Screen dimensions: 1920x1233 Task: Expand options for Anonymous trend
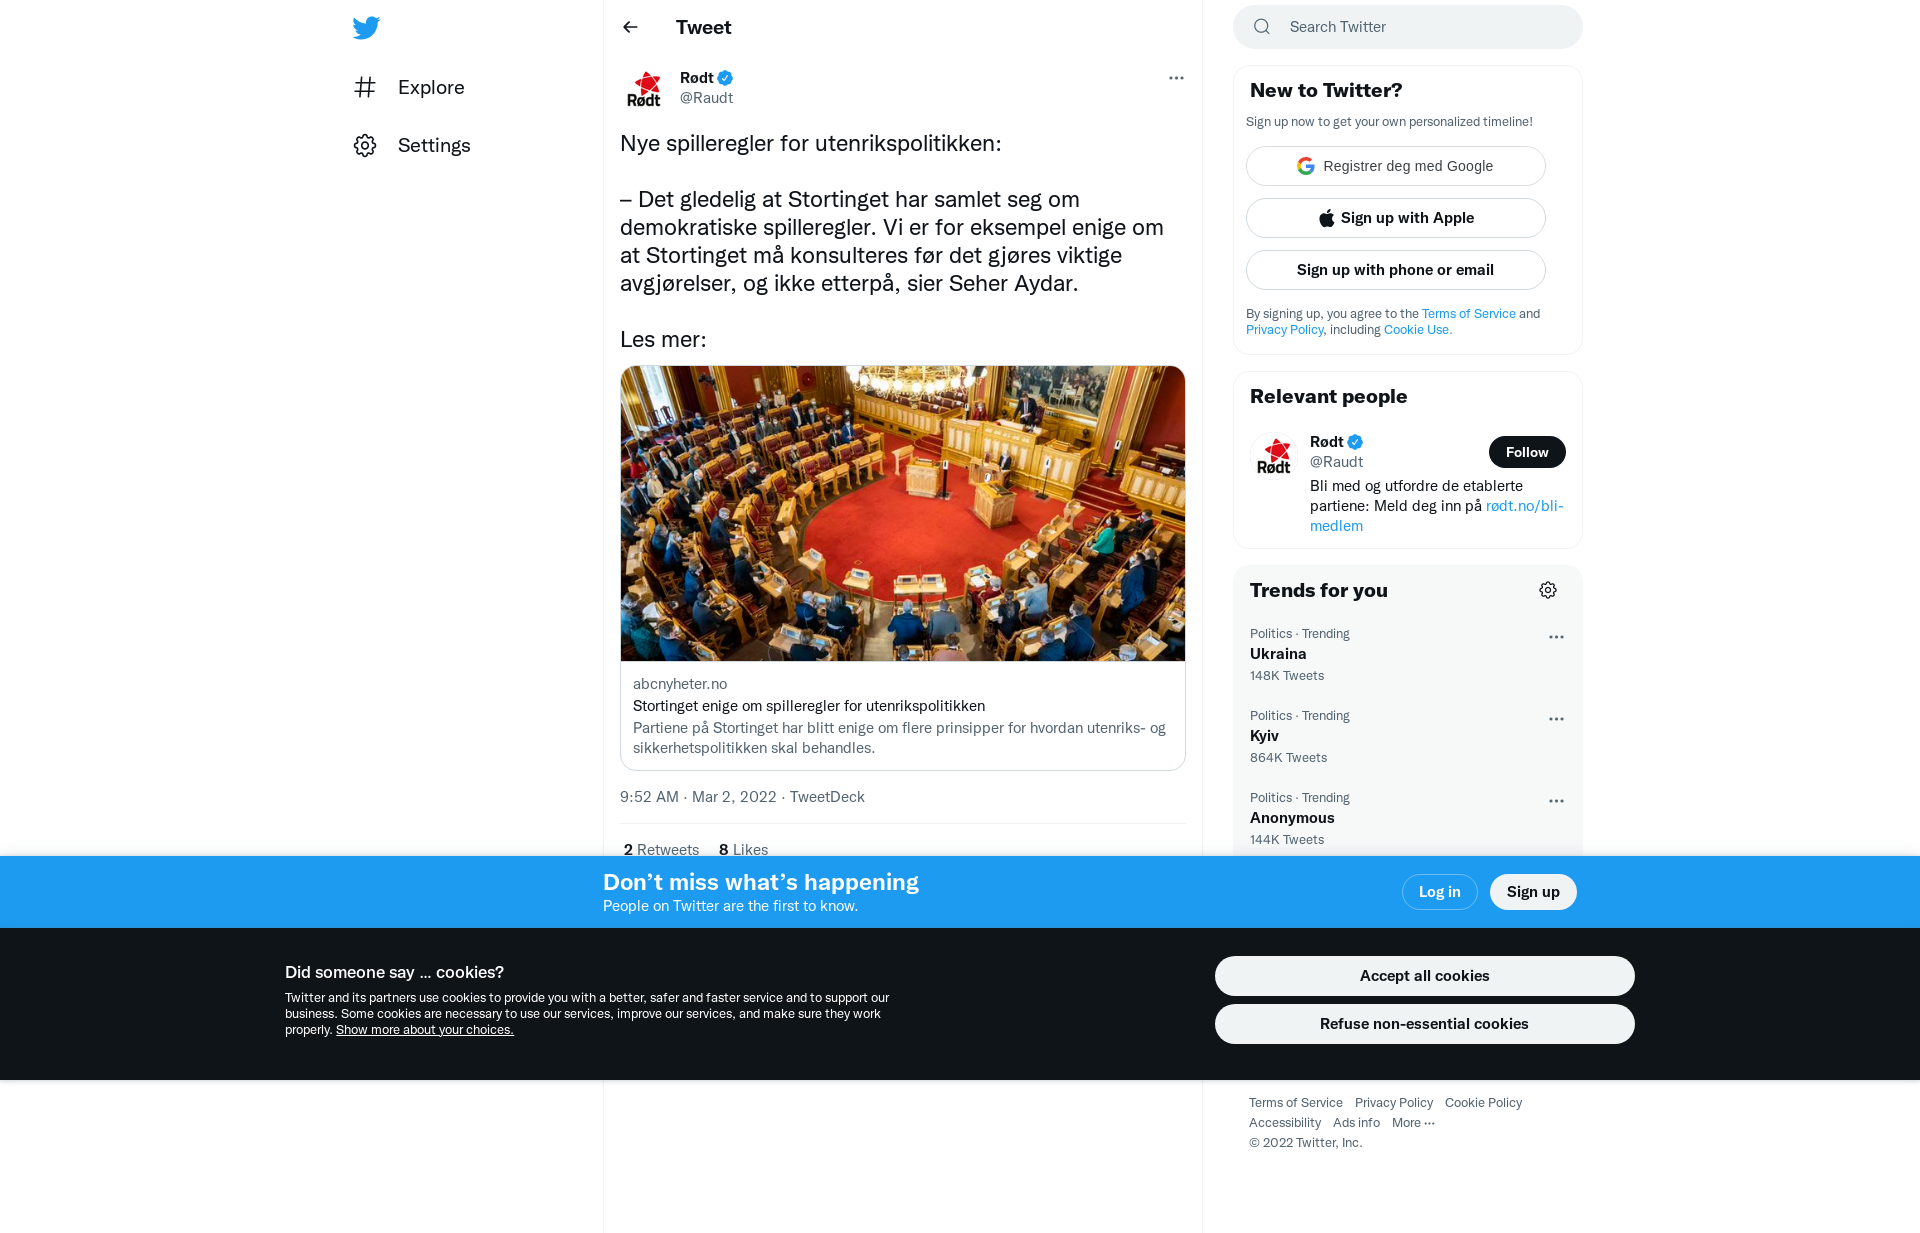1556,801
